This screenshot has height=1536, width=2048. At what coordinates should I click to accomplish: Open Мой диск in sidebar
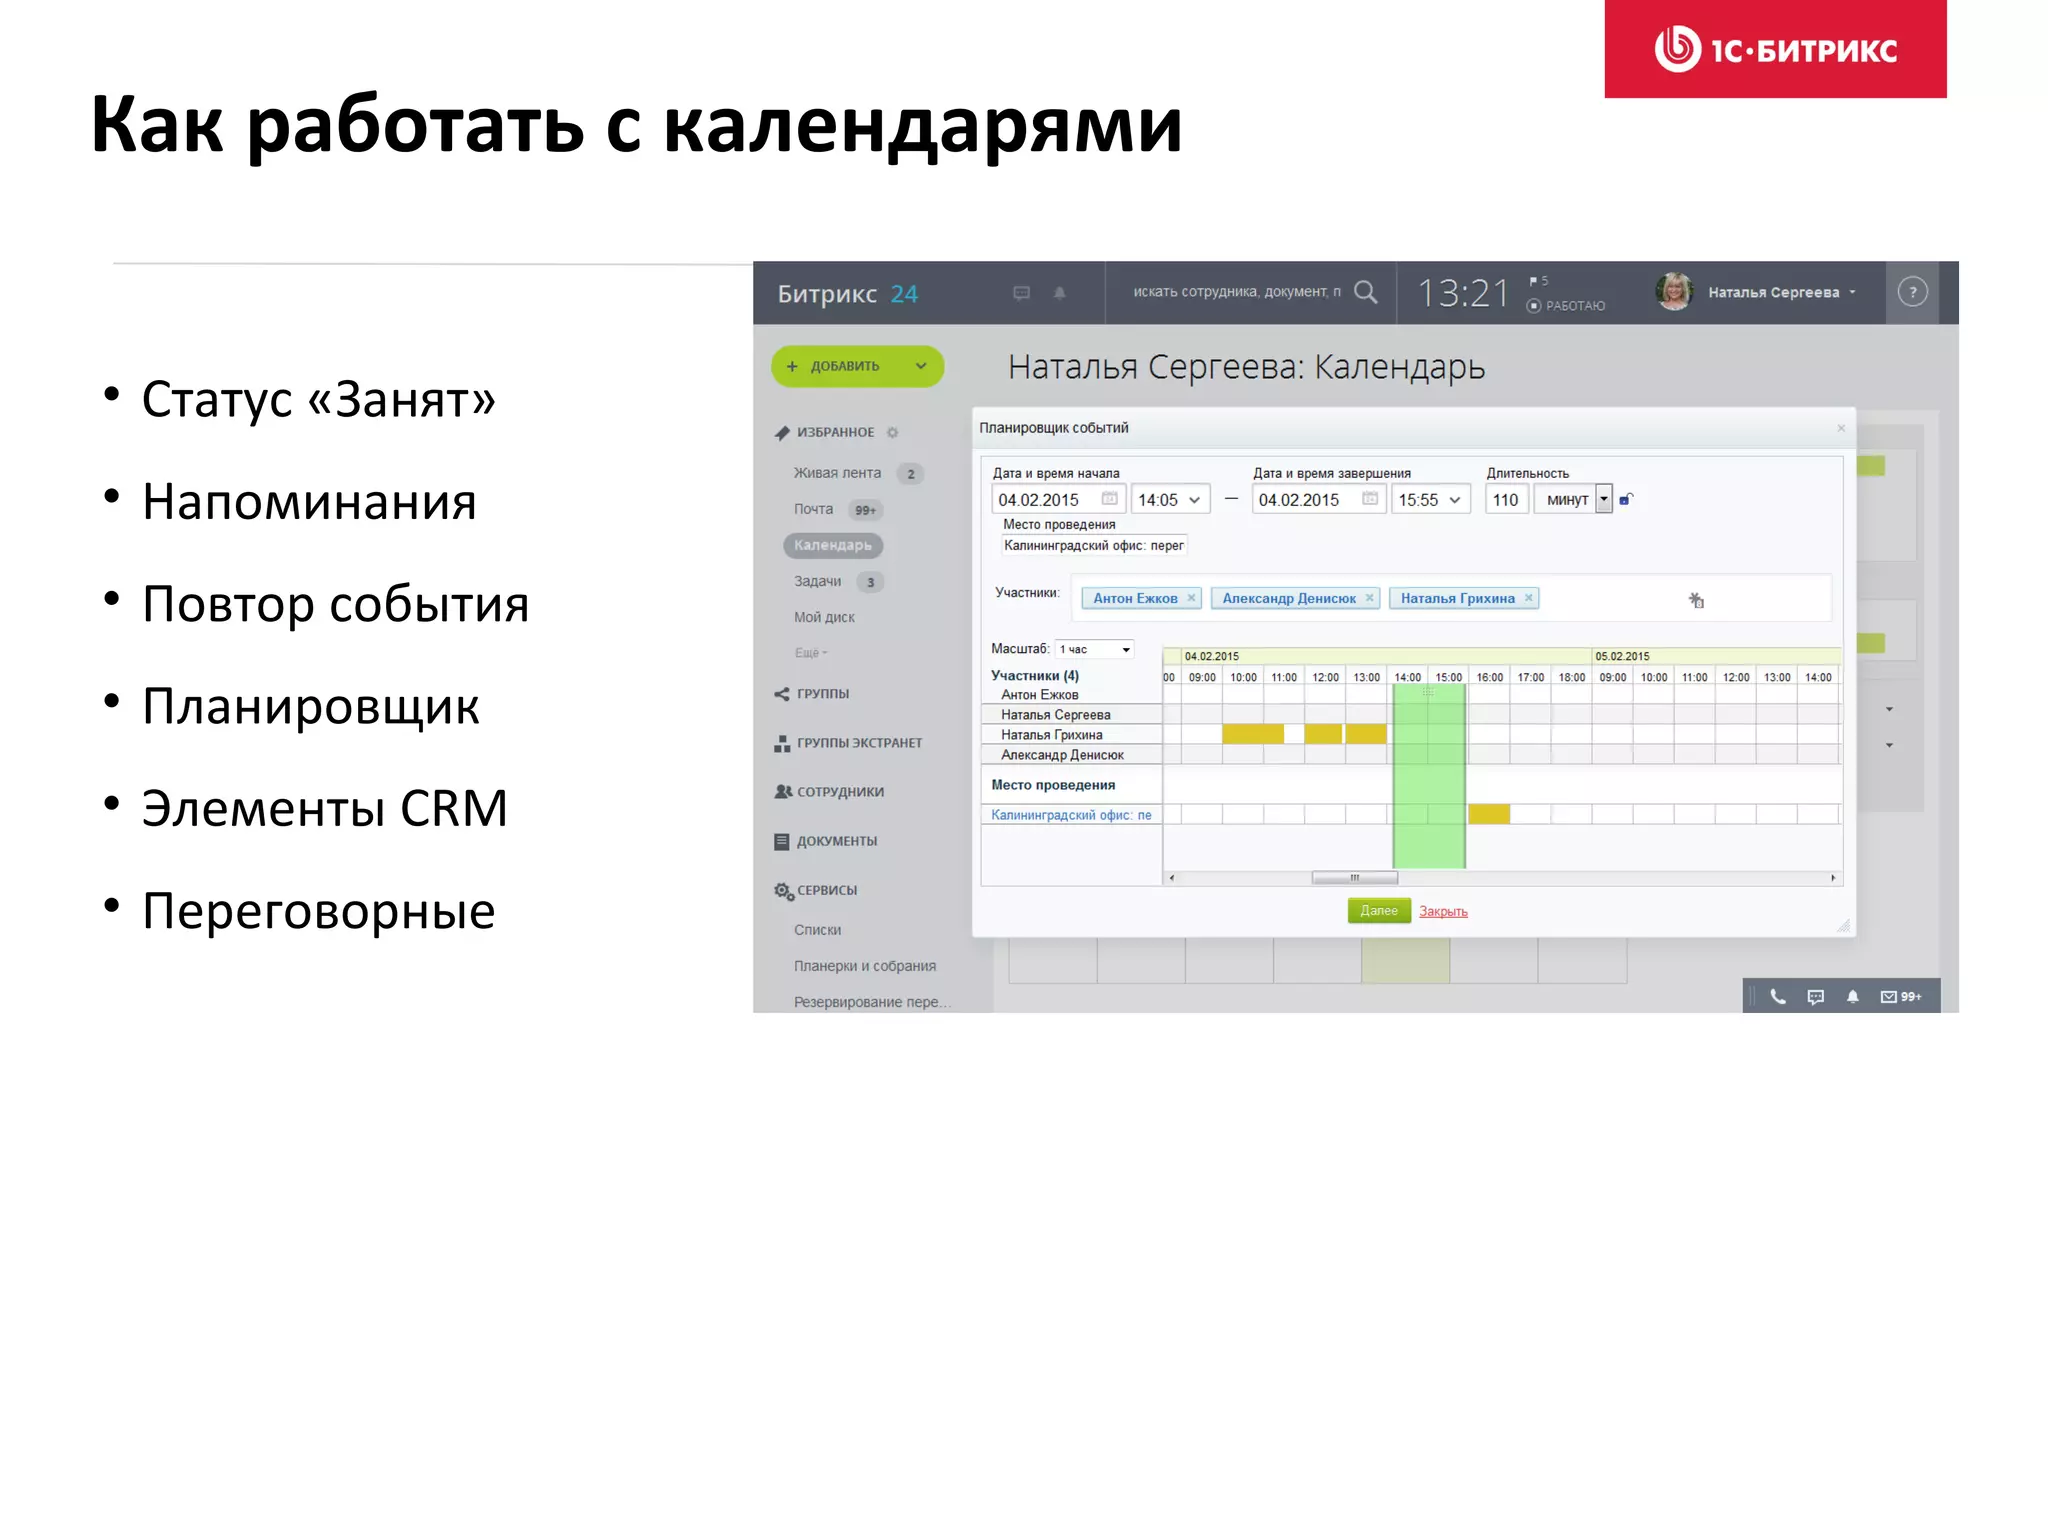[x=824, y=617]
